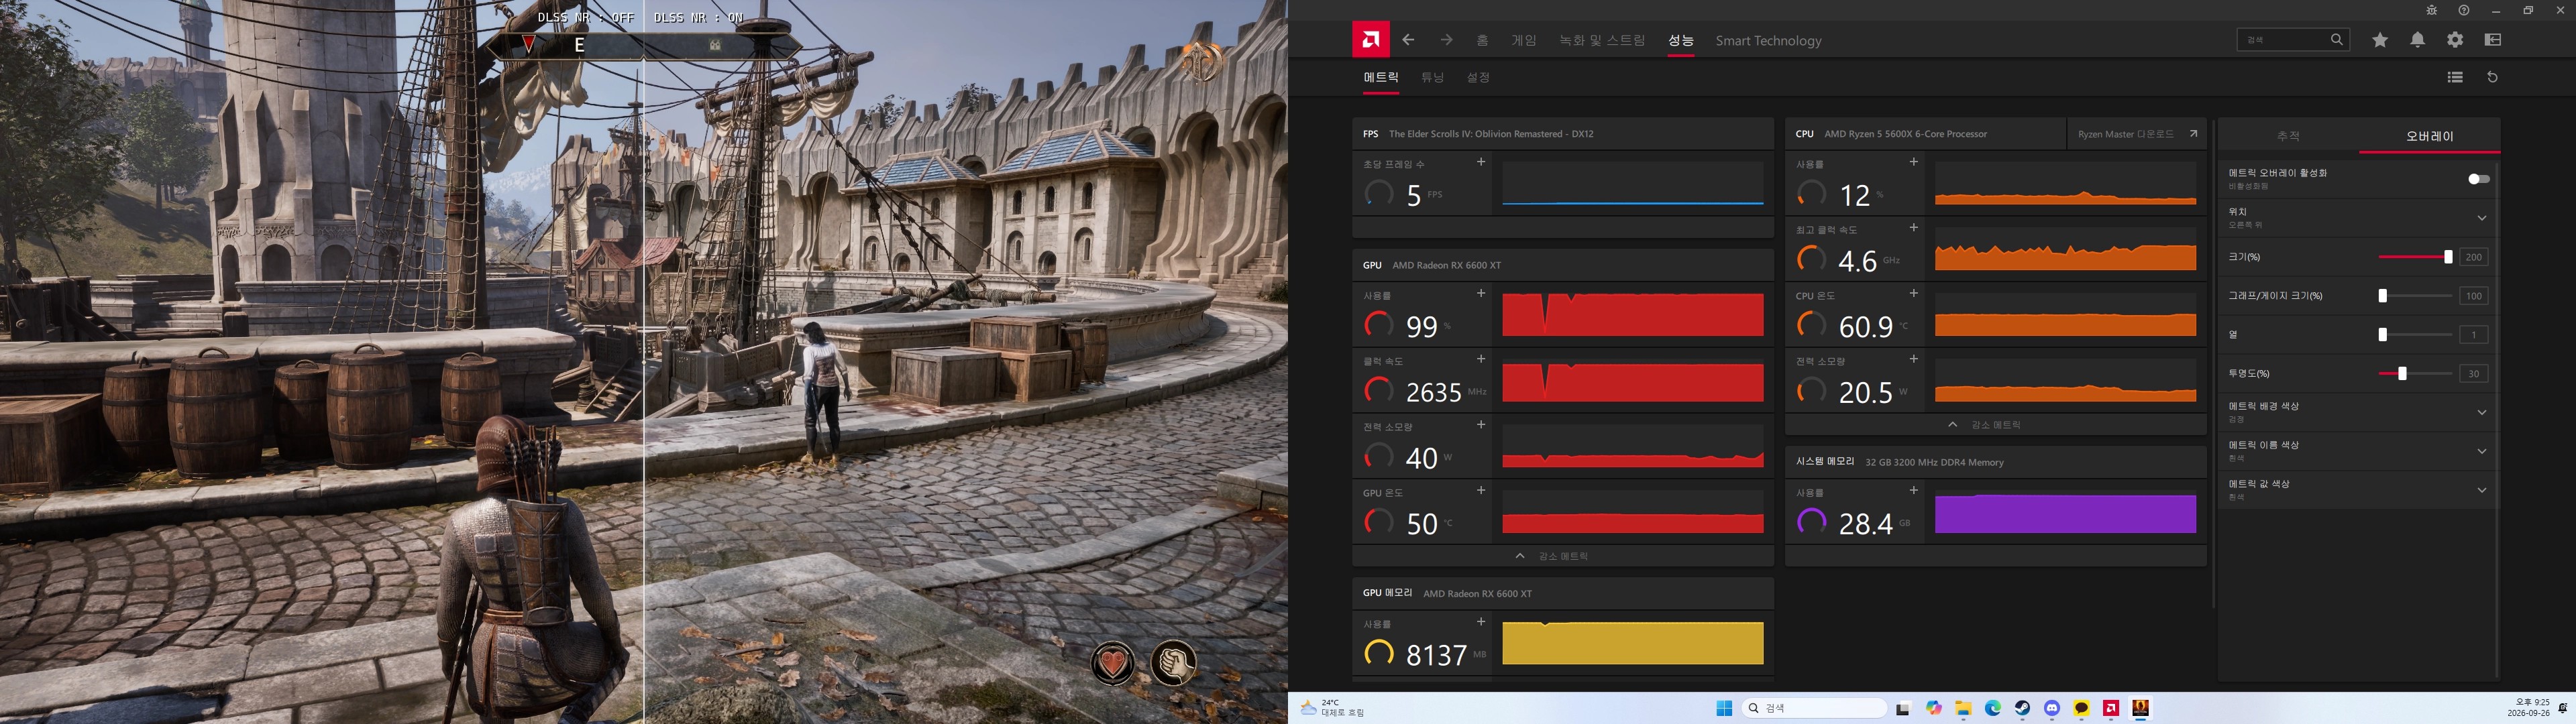The width and height of the screenshot is (2576, 724).
Task: Add GPU 사용률 metric with plus icon
Action: (1481, 293)
